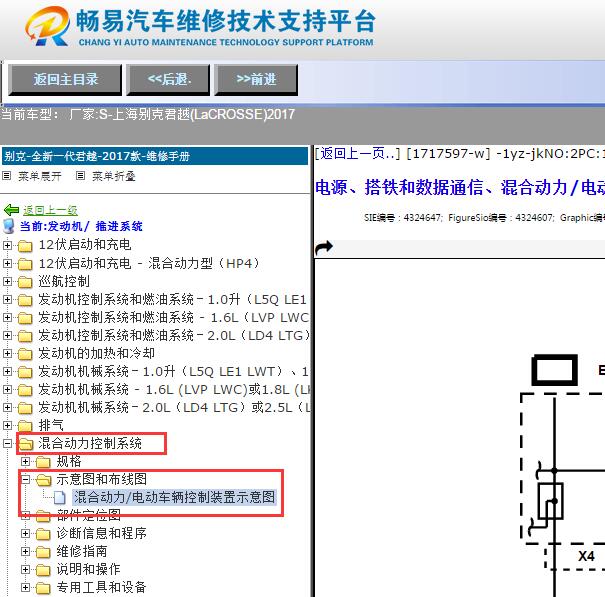Click the current vehicle model text line
The width and height of the screenshot is (605, 597).
click(x=148, y=114)
